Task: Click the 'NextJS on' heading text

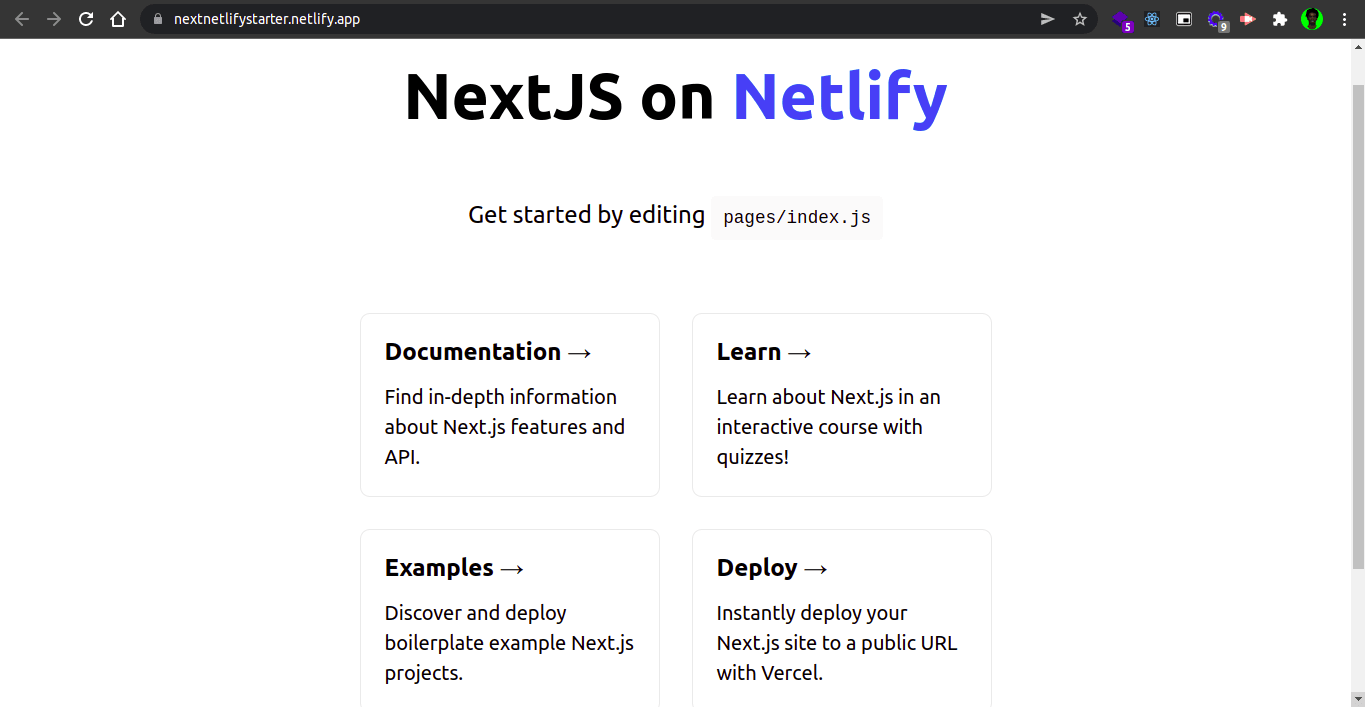Action: pos(560,97)
